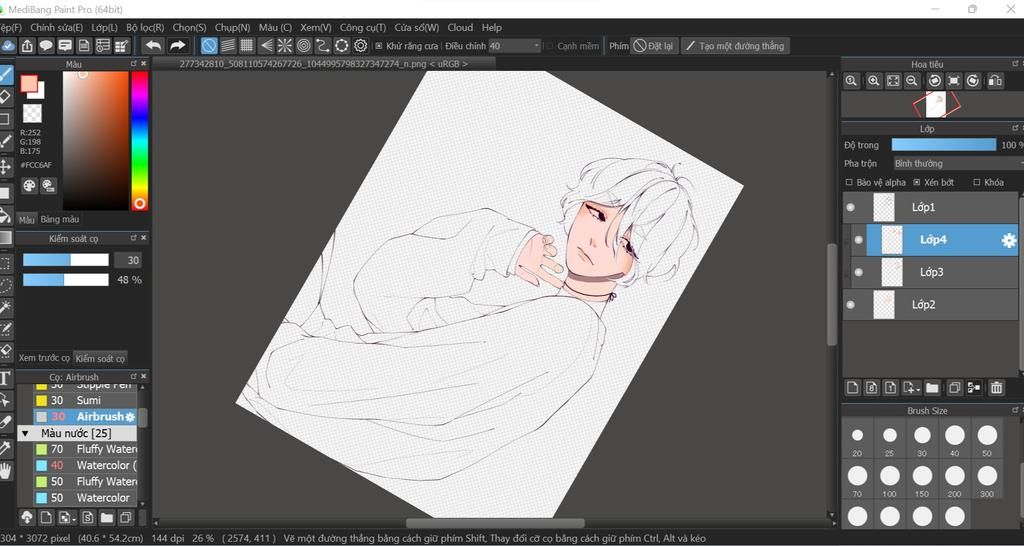The height and width of the screenshot is (546, 1024).
Task: Open the add brush dropdown in brush panel
Action: (x=74, y=520)
